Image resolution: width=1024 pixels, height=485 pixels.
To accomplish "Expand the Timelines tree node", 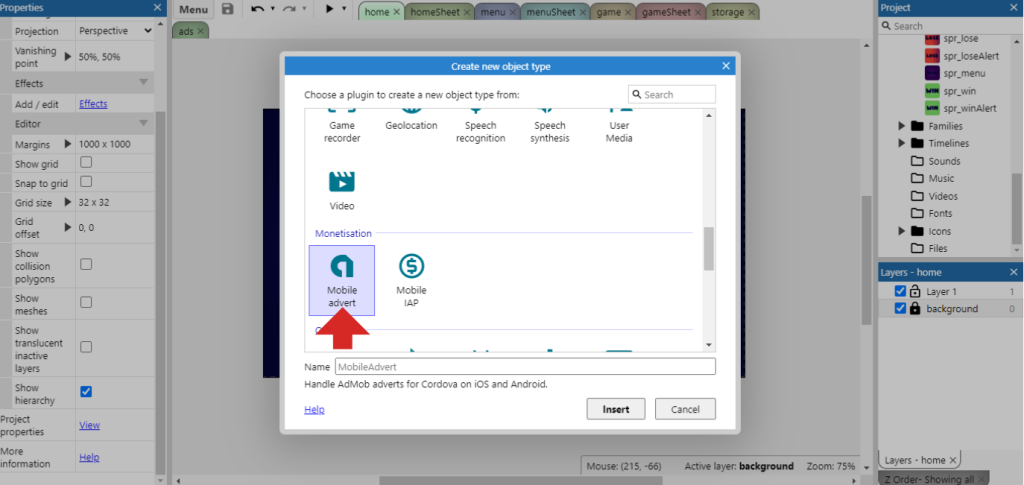I will point(902,143).
